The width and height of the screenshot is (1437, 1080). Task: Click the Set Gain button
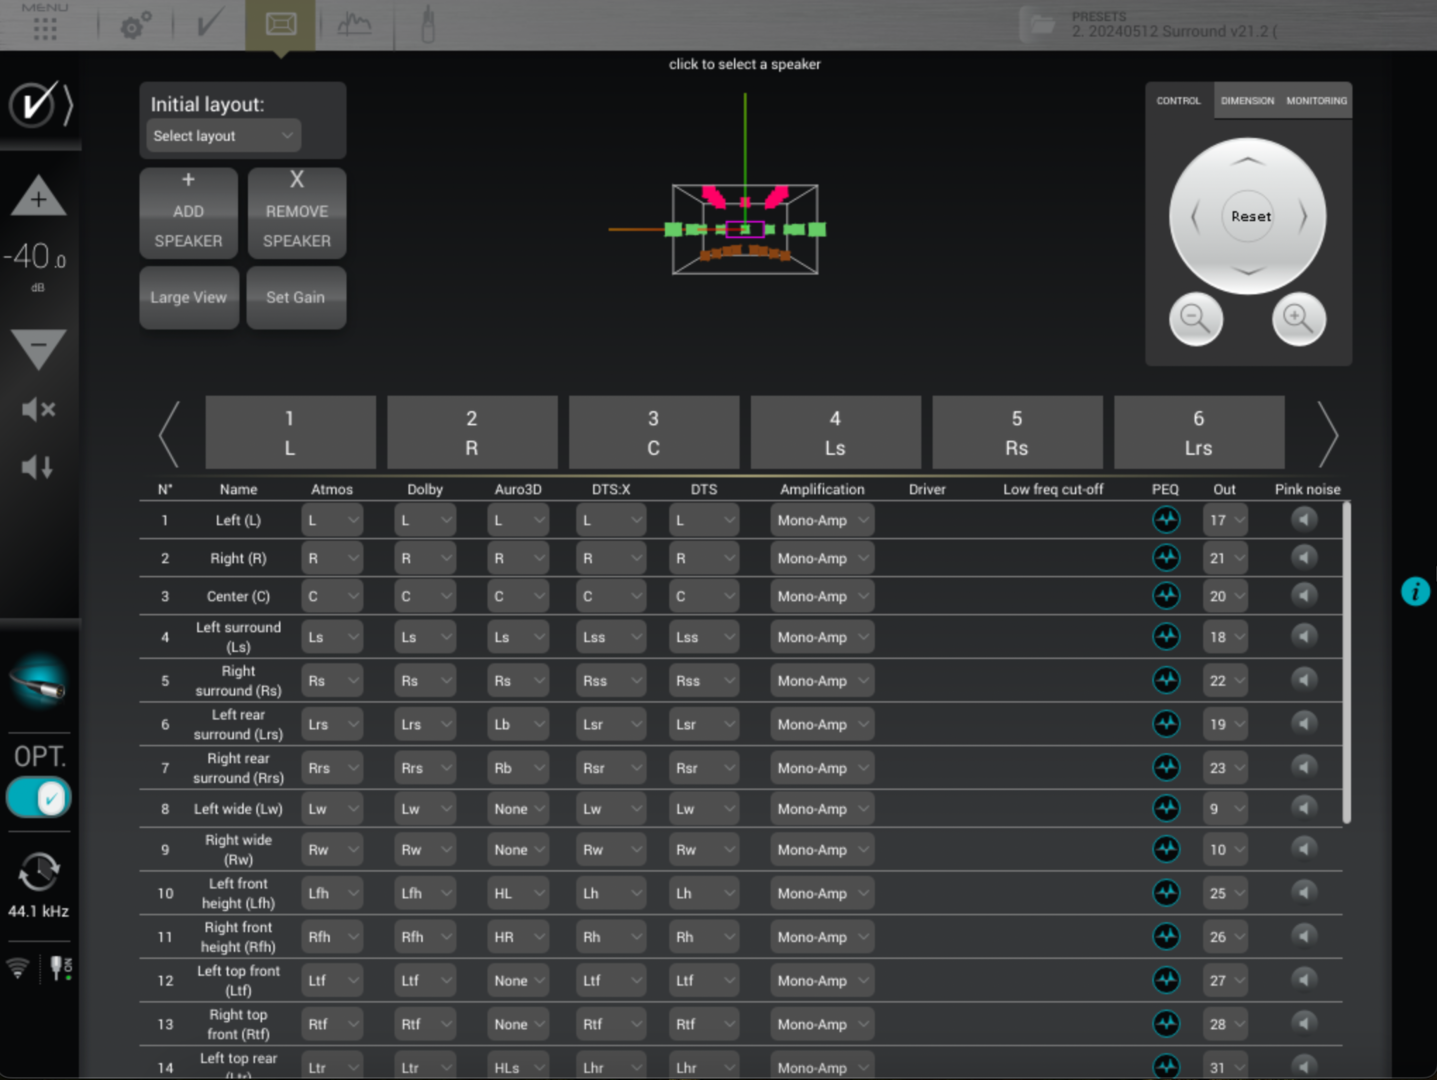pos(296,298)
